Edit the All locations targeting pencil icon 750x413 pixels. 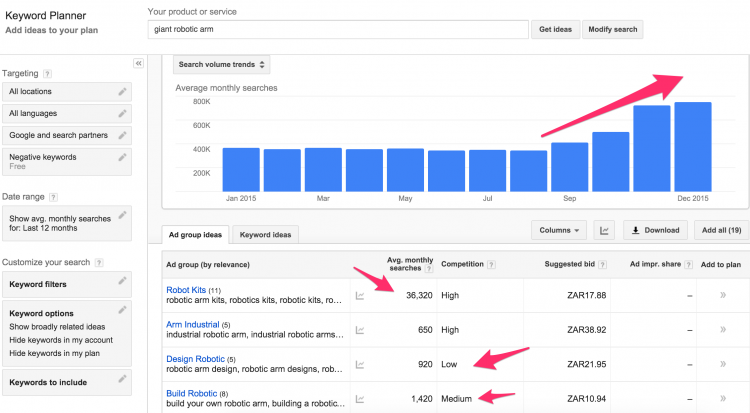coord(122,91)
